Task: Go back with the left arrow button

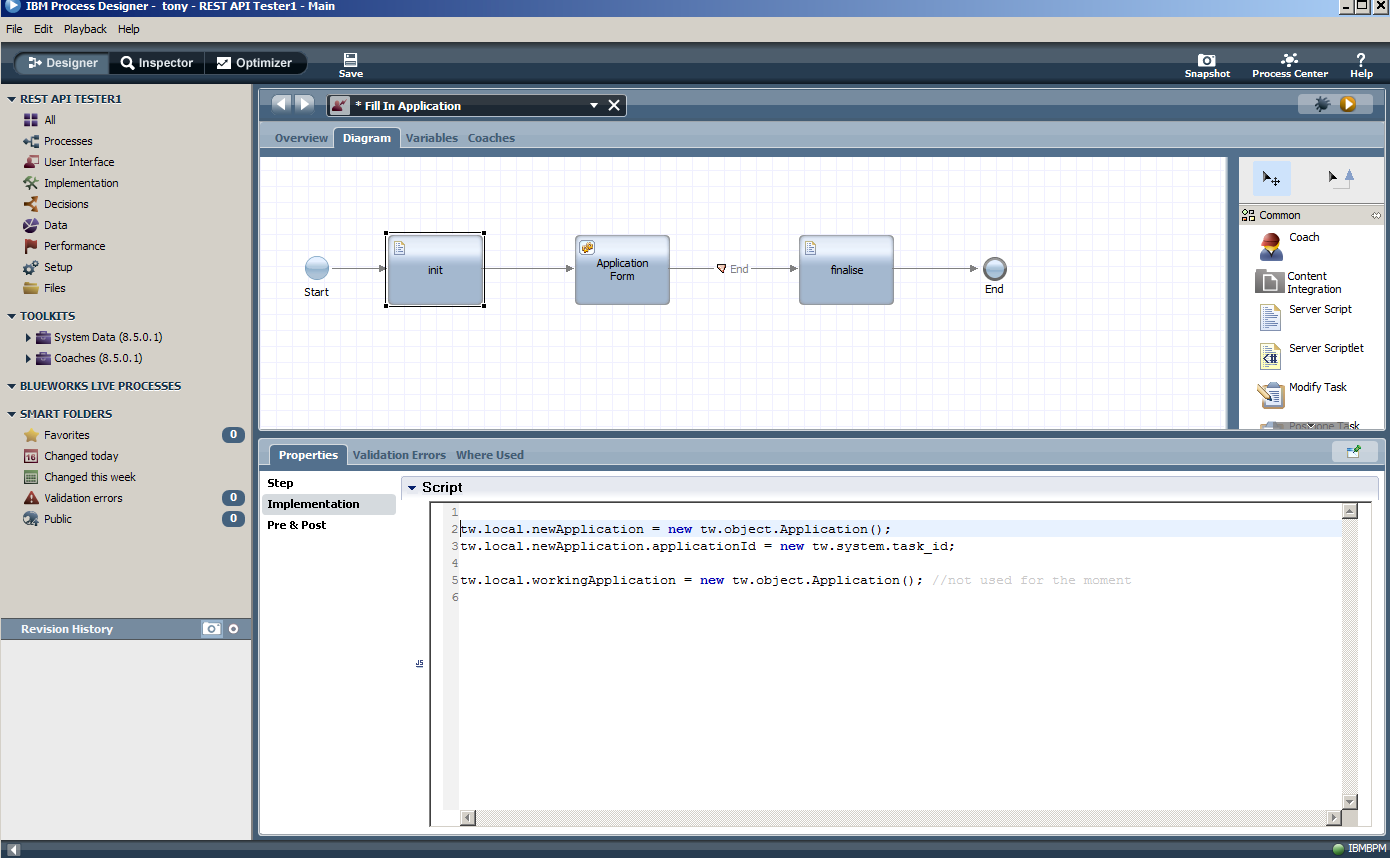Action: pos(281,104)
